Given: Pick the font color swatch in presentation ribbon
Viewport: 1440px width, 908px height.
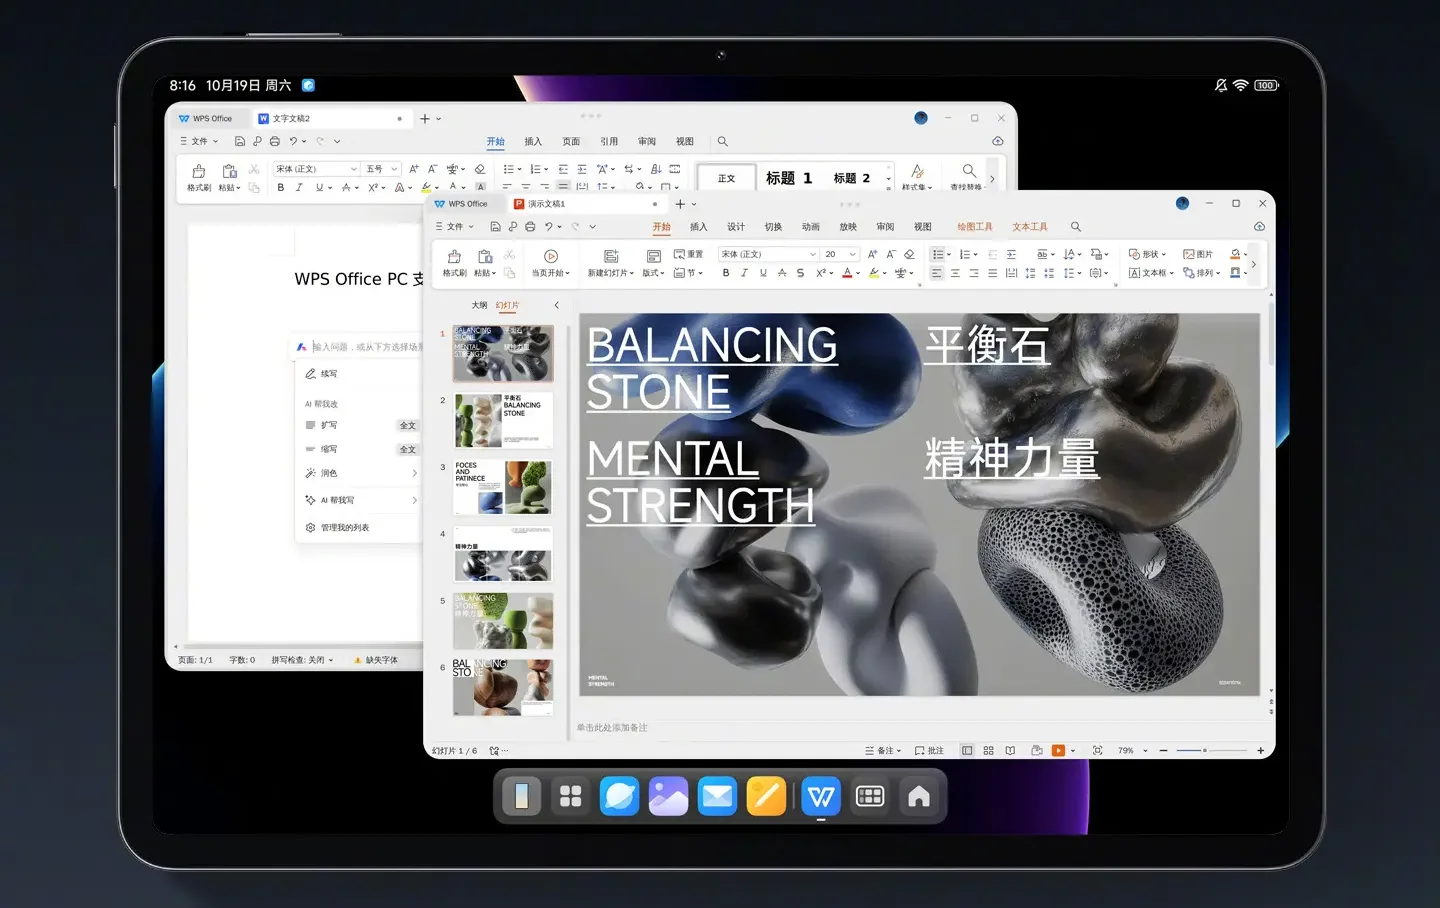Looking at the screenshot, I should tap(847, 273).
